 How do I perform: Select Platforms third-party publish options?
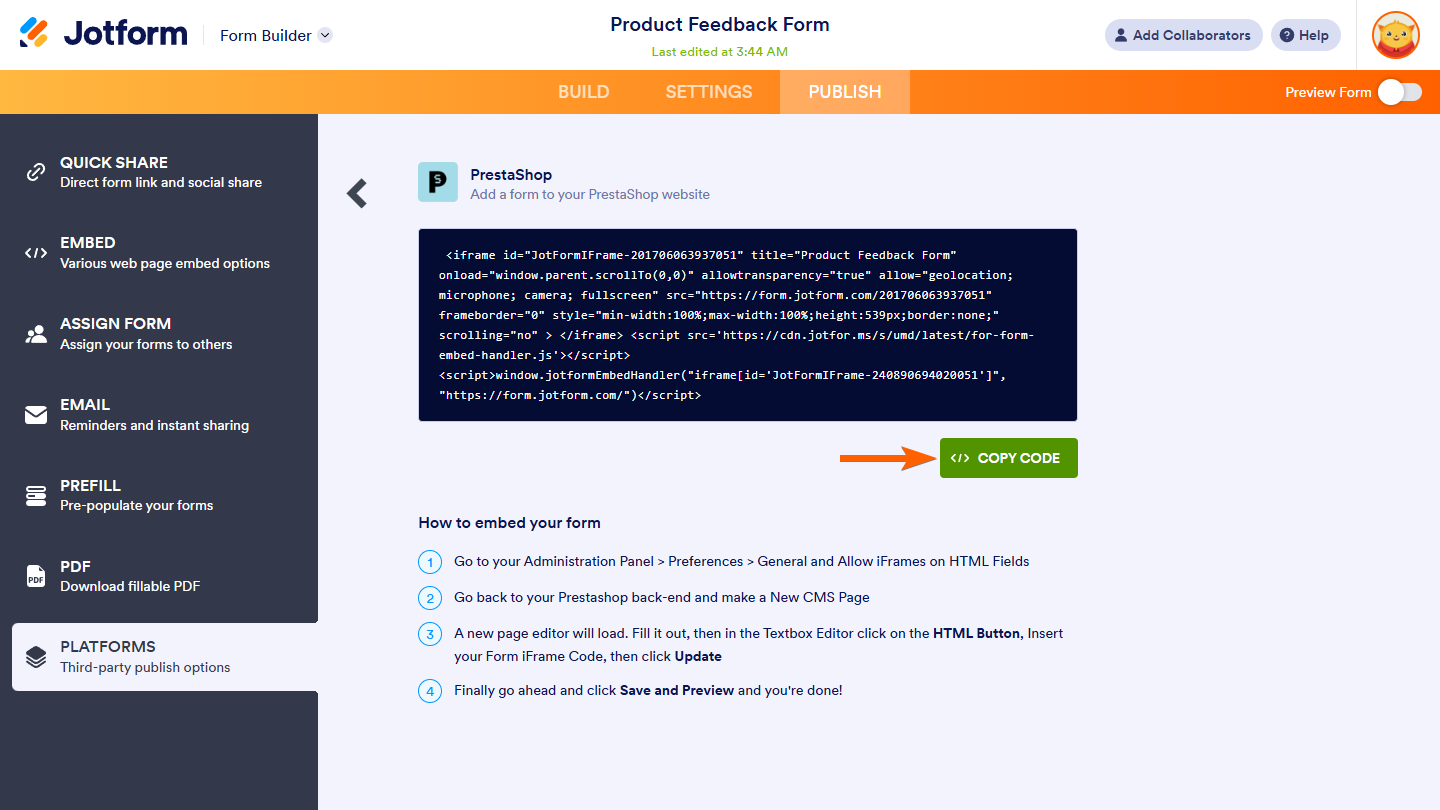[x=165, y=656]
